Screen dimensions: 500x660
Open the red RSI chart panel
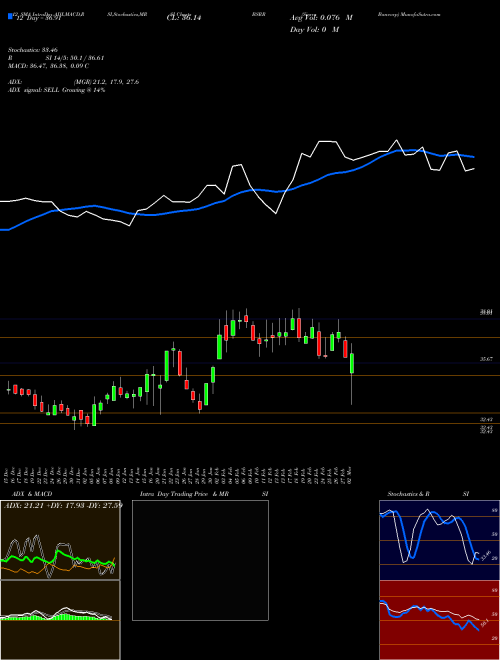coord(439,620)
